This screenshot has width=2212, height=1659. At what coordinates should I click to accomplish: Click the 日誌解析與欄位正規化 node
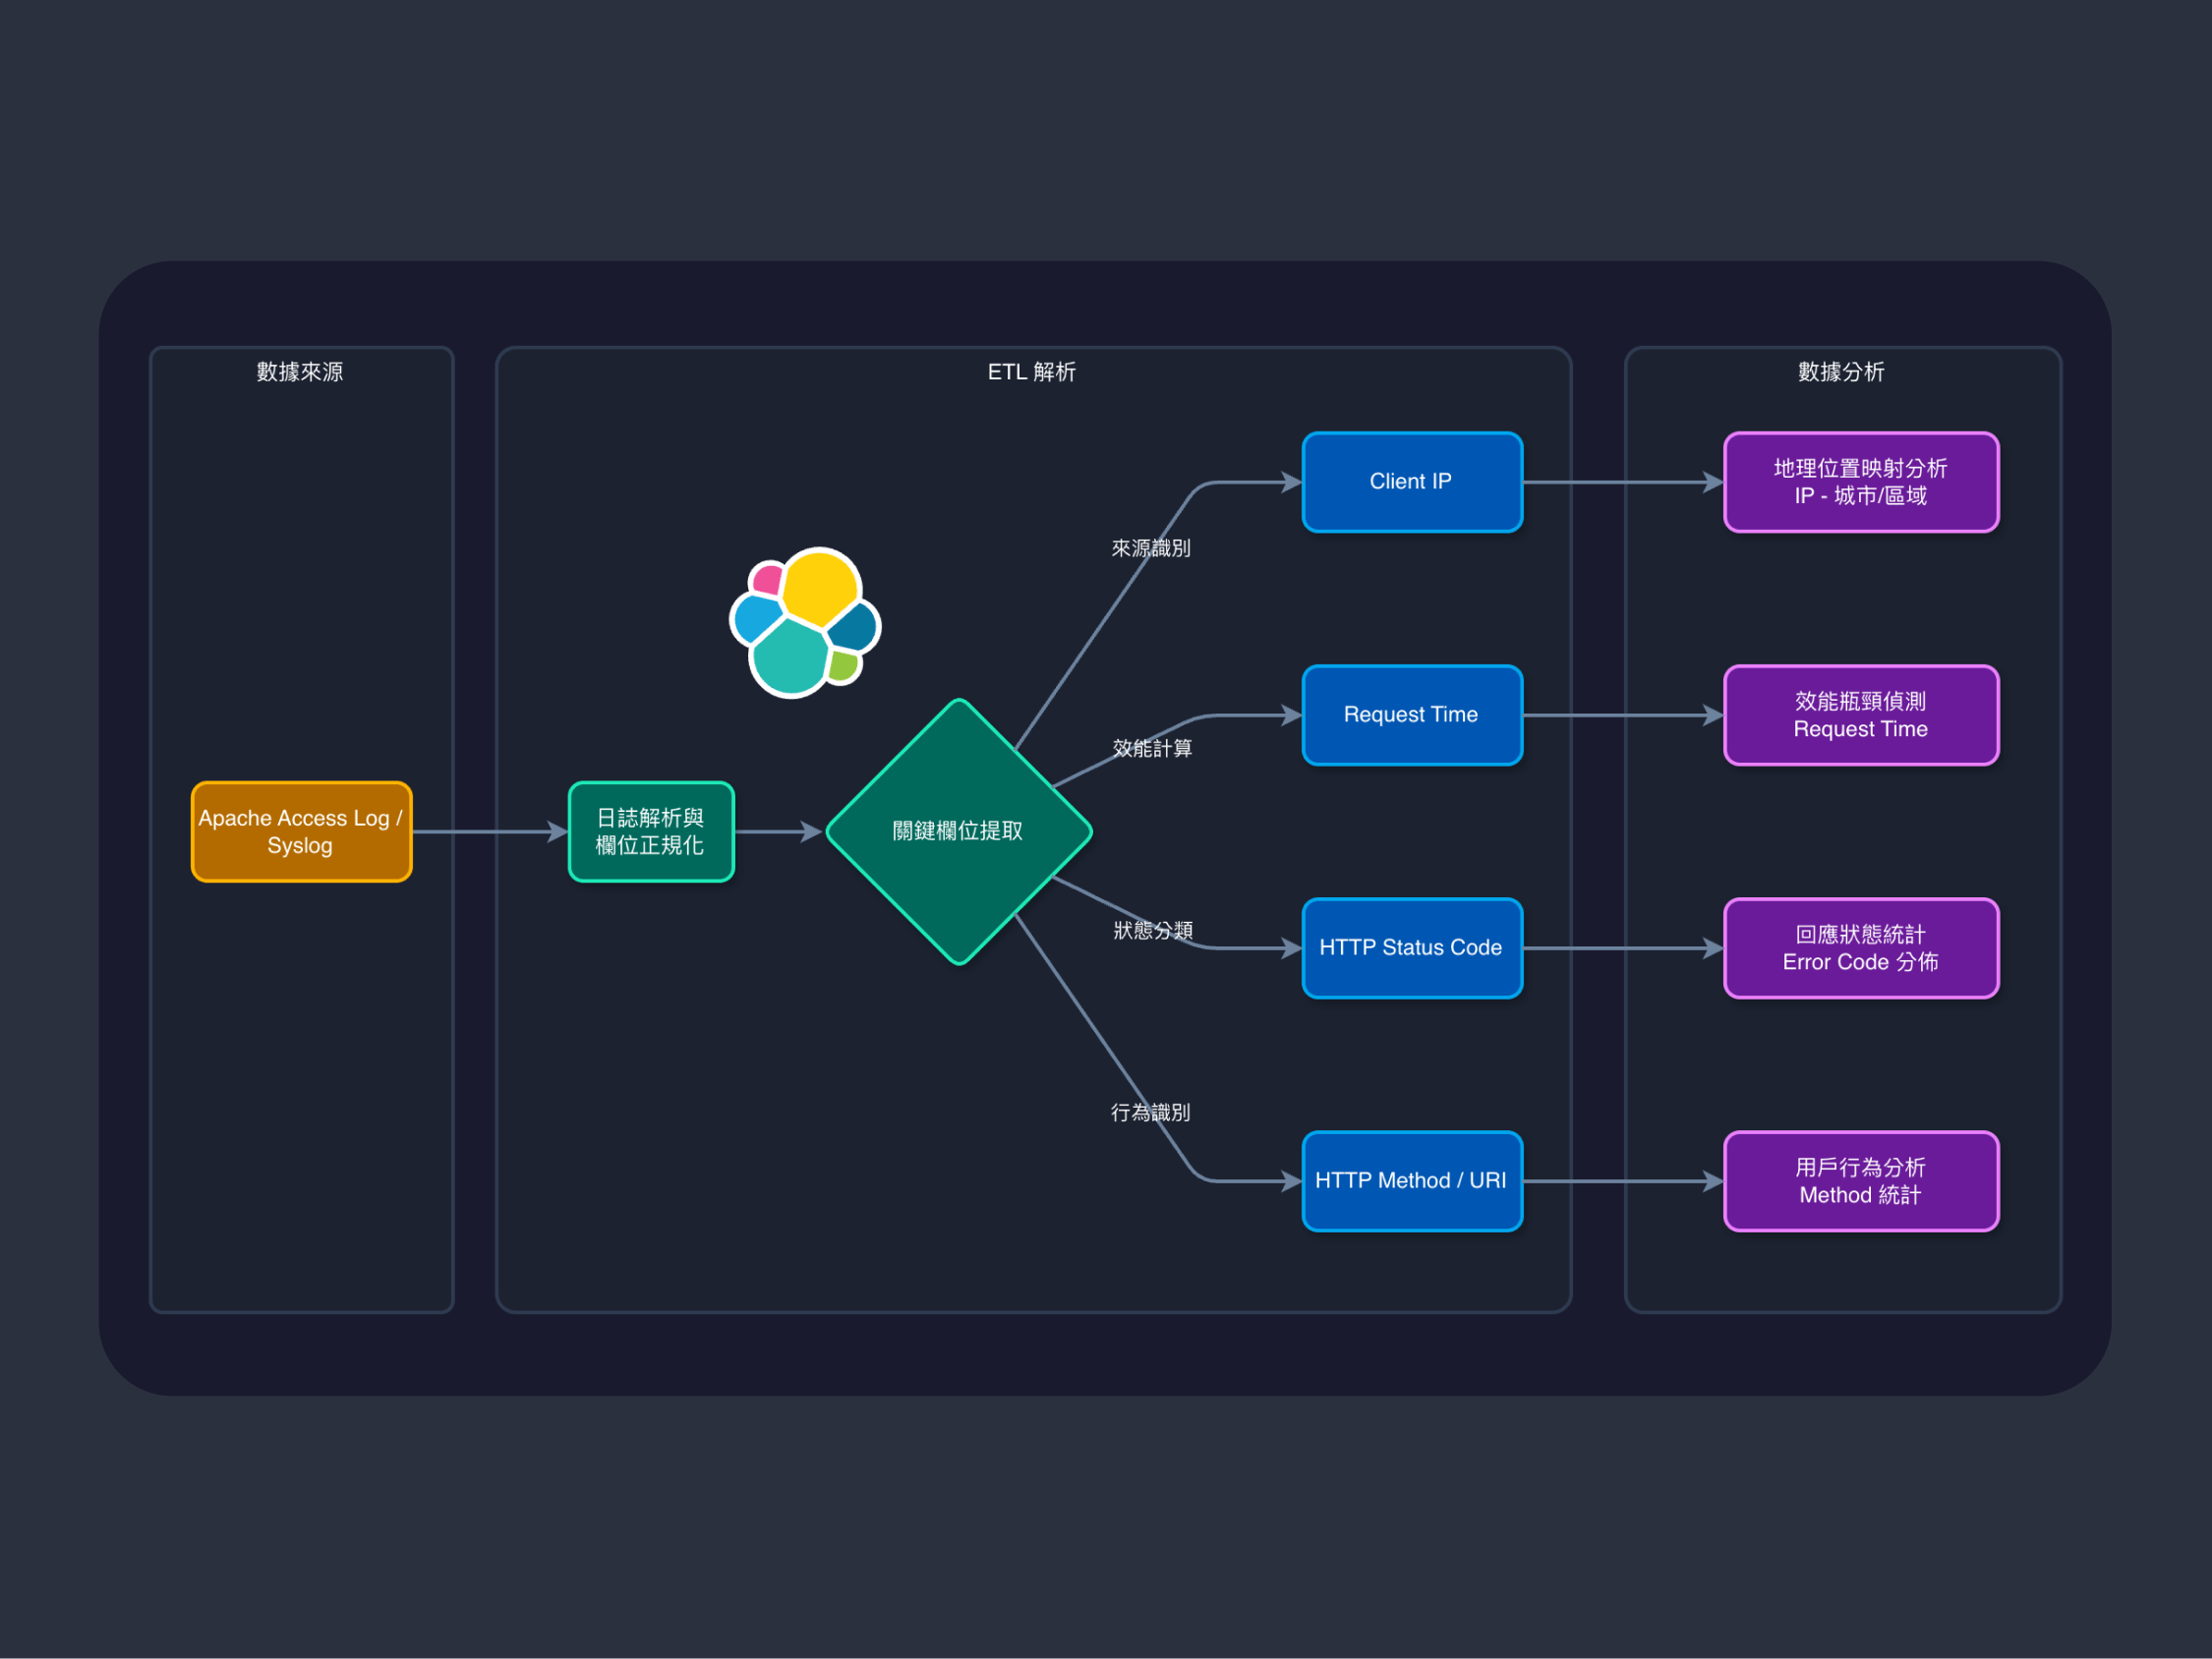coord(651,832)
